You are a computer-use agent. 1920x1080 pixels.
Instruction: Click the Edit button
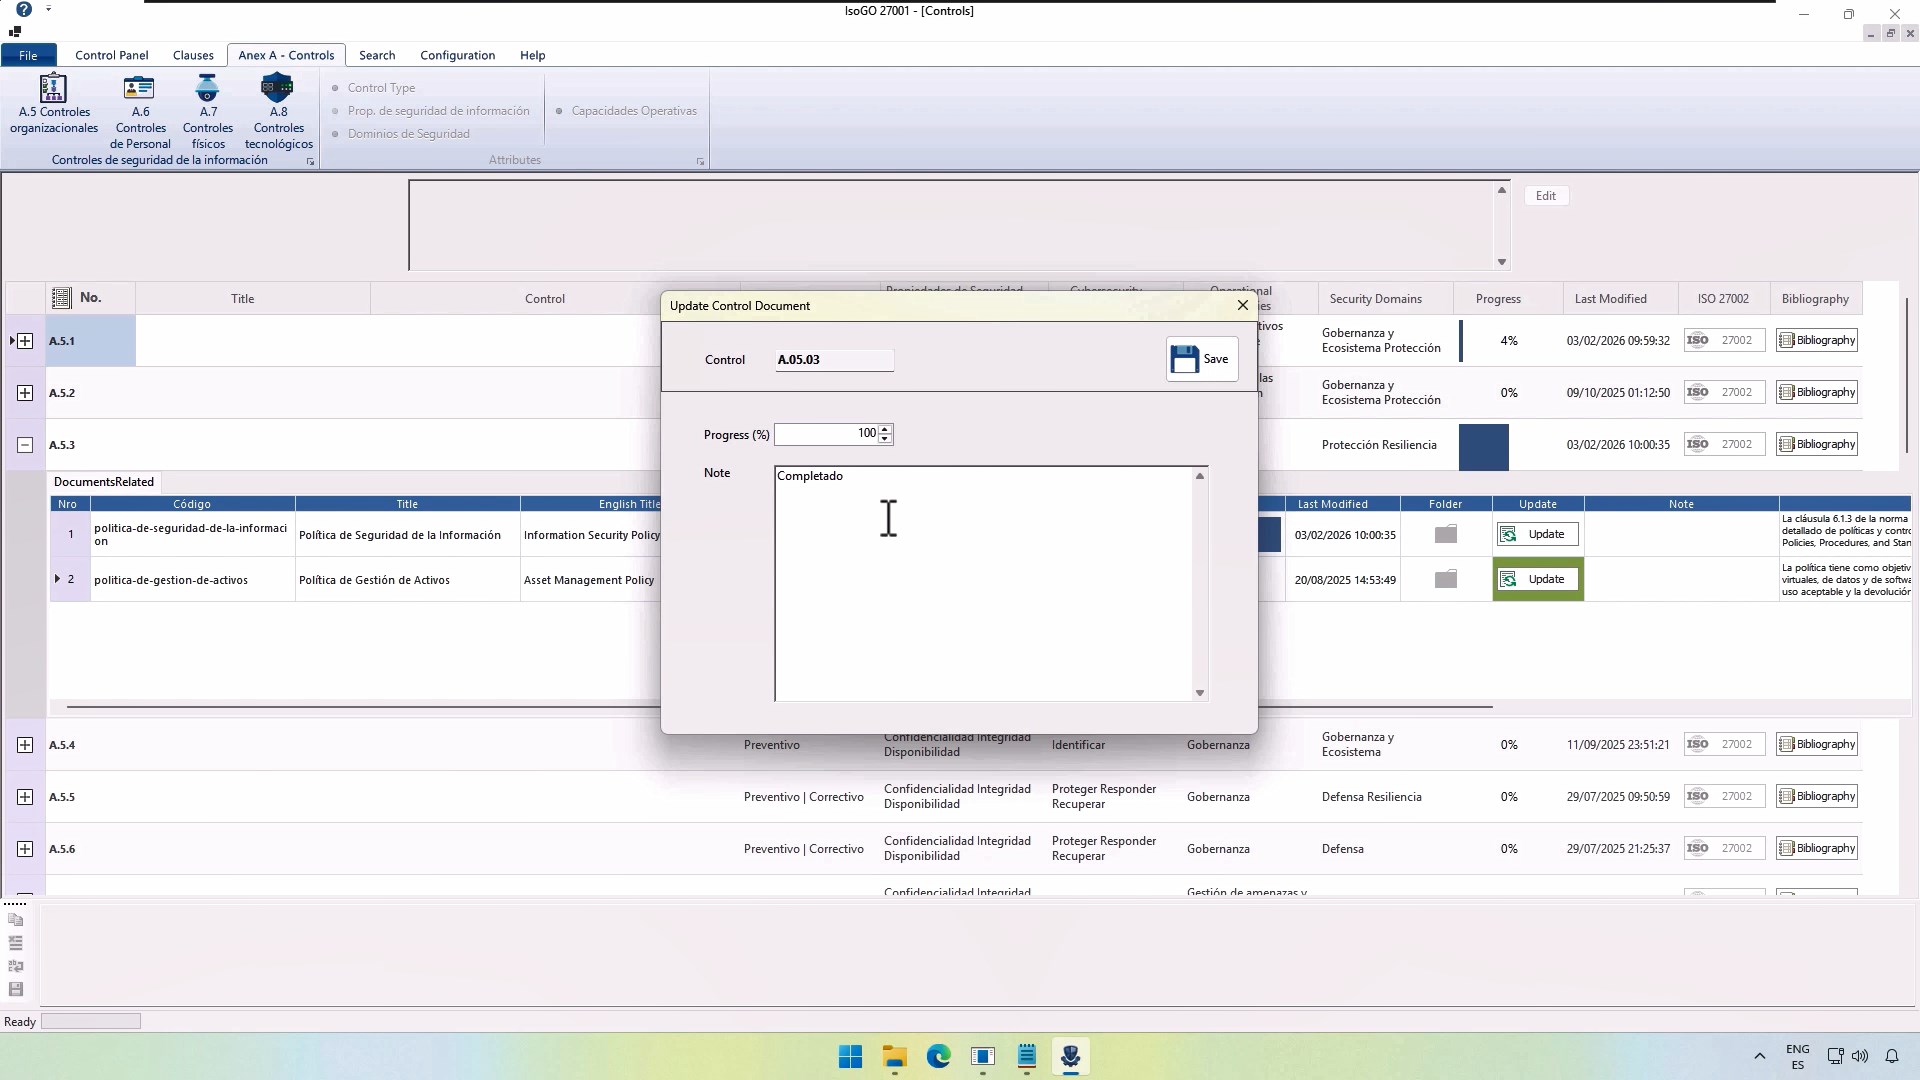point(1546,196)
